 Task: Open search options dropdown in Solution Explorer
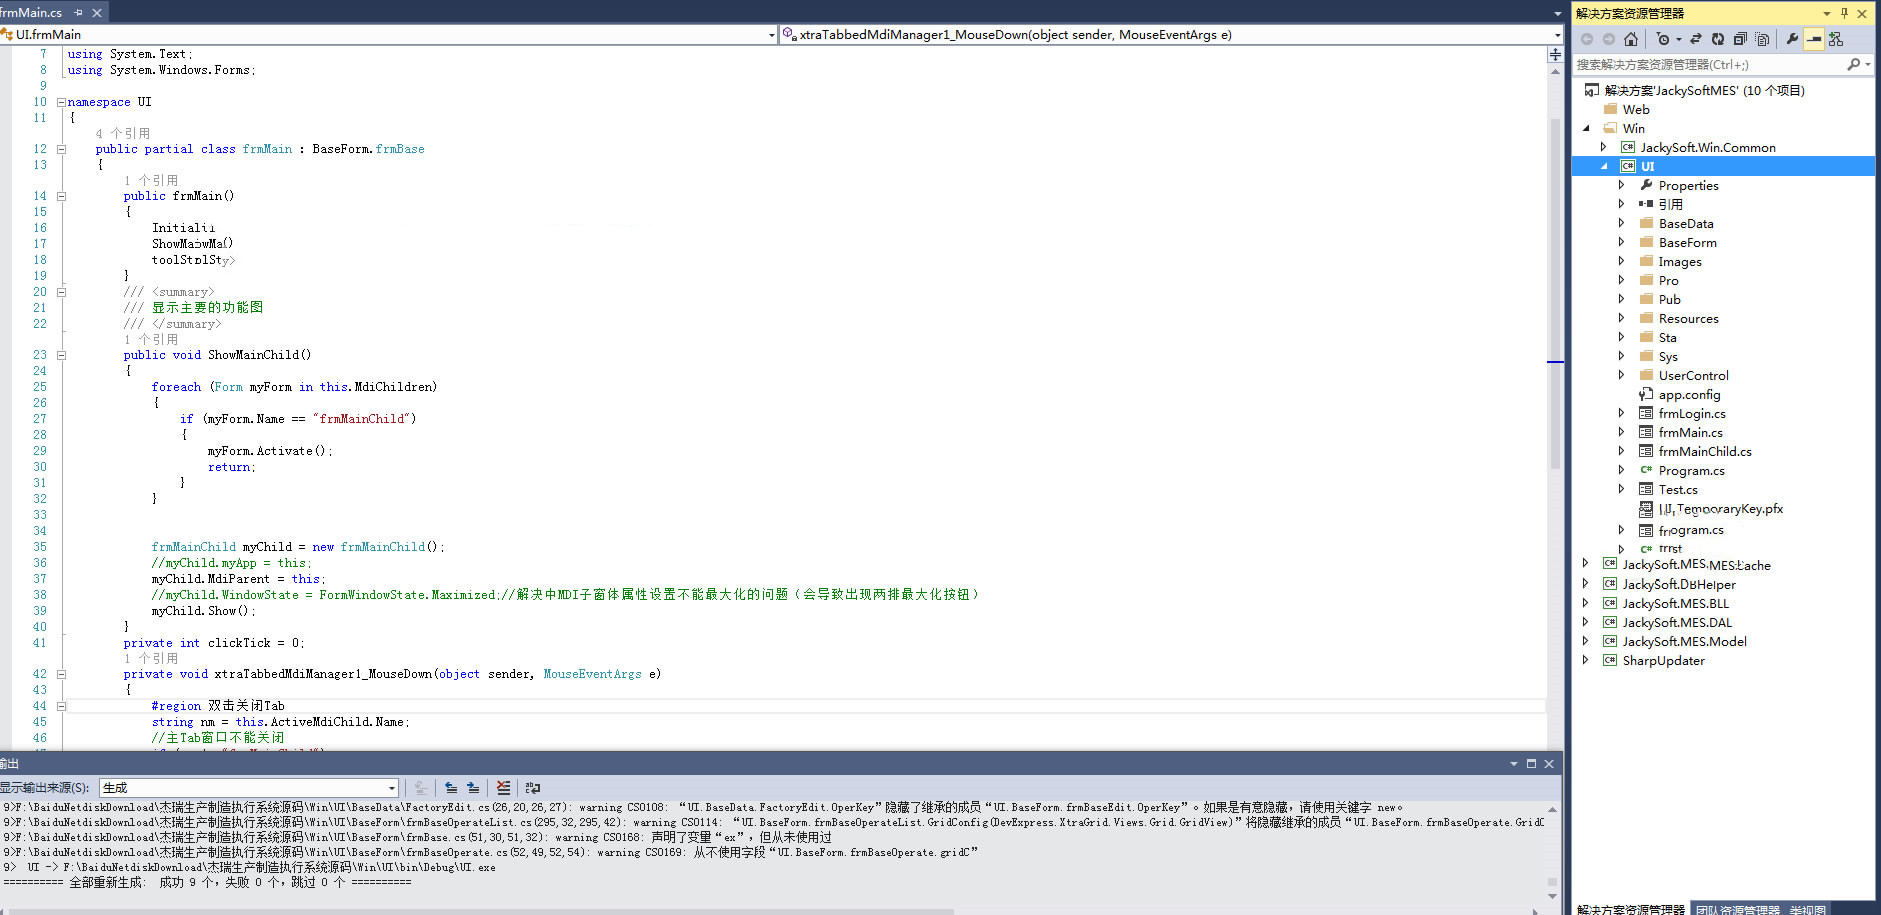(x=1867, y=64)
